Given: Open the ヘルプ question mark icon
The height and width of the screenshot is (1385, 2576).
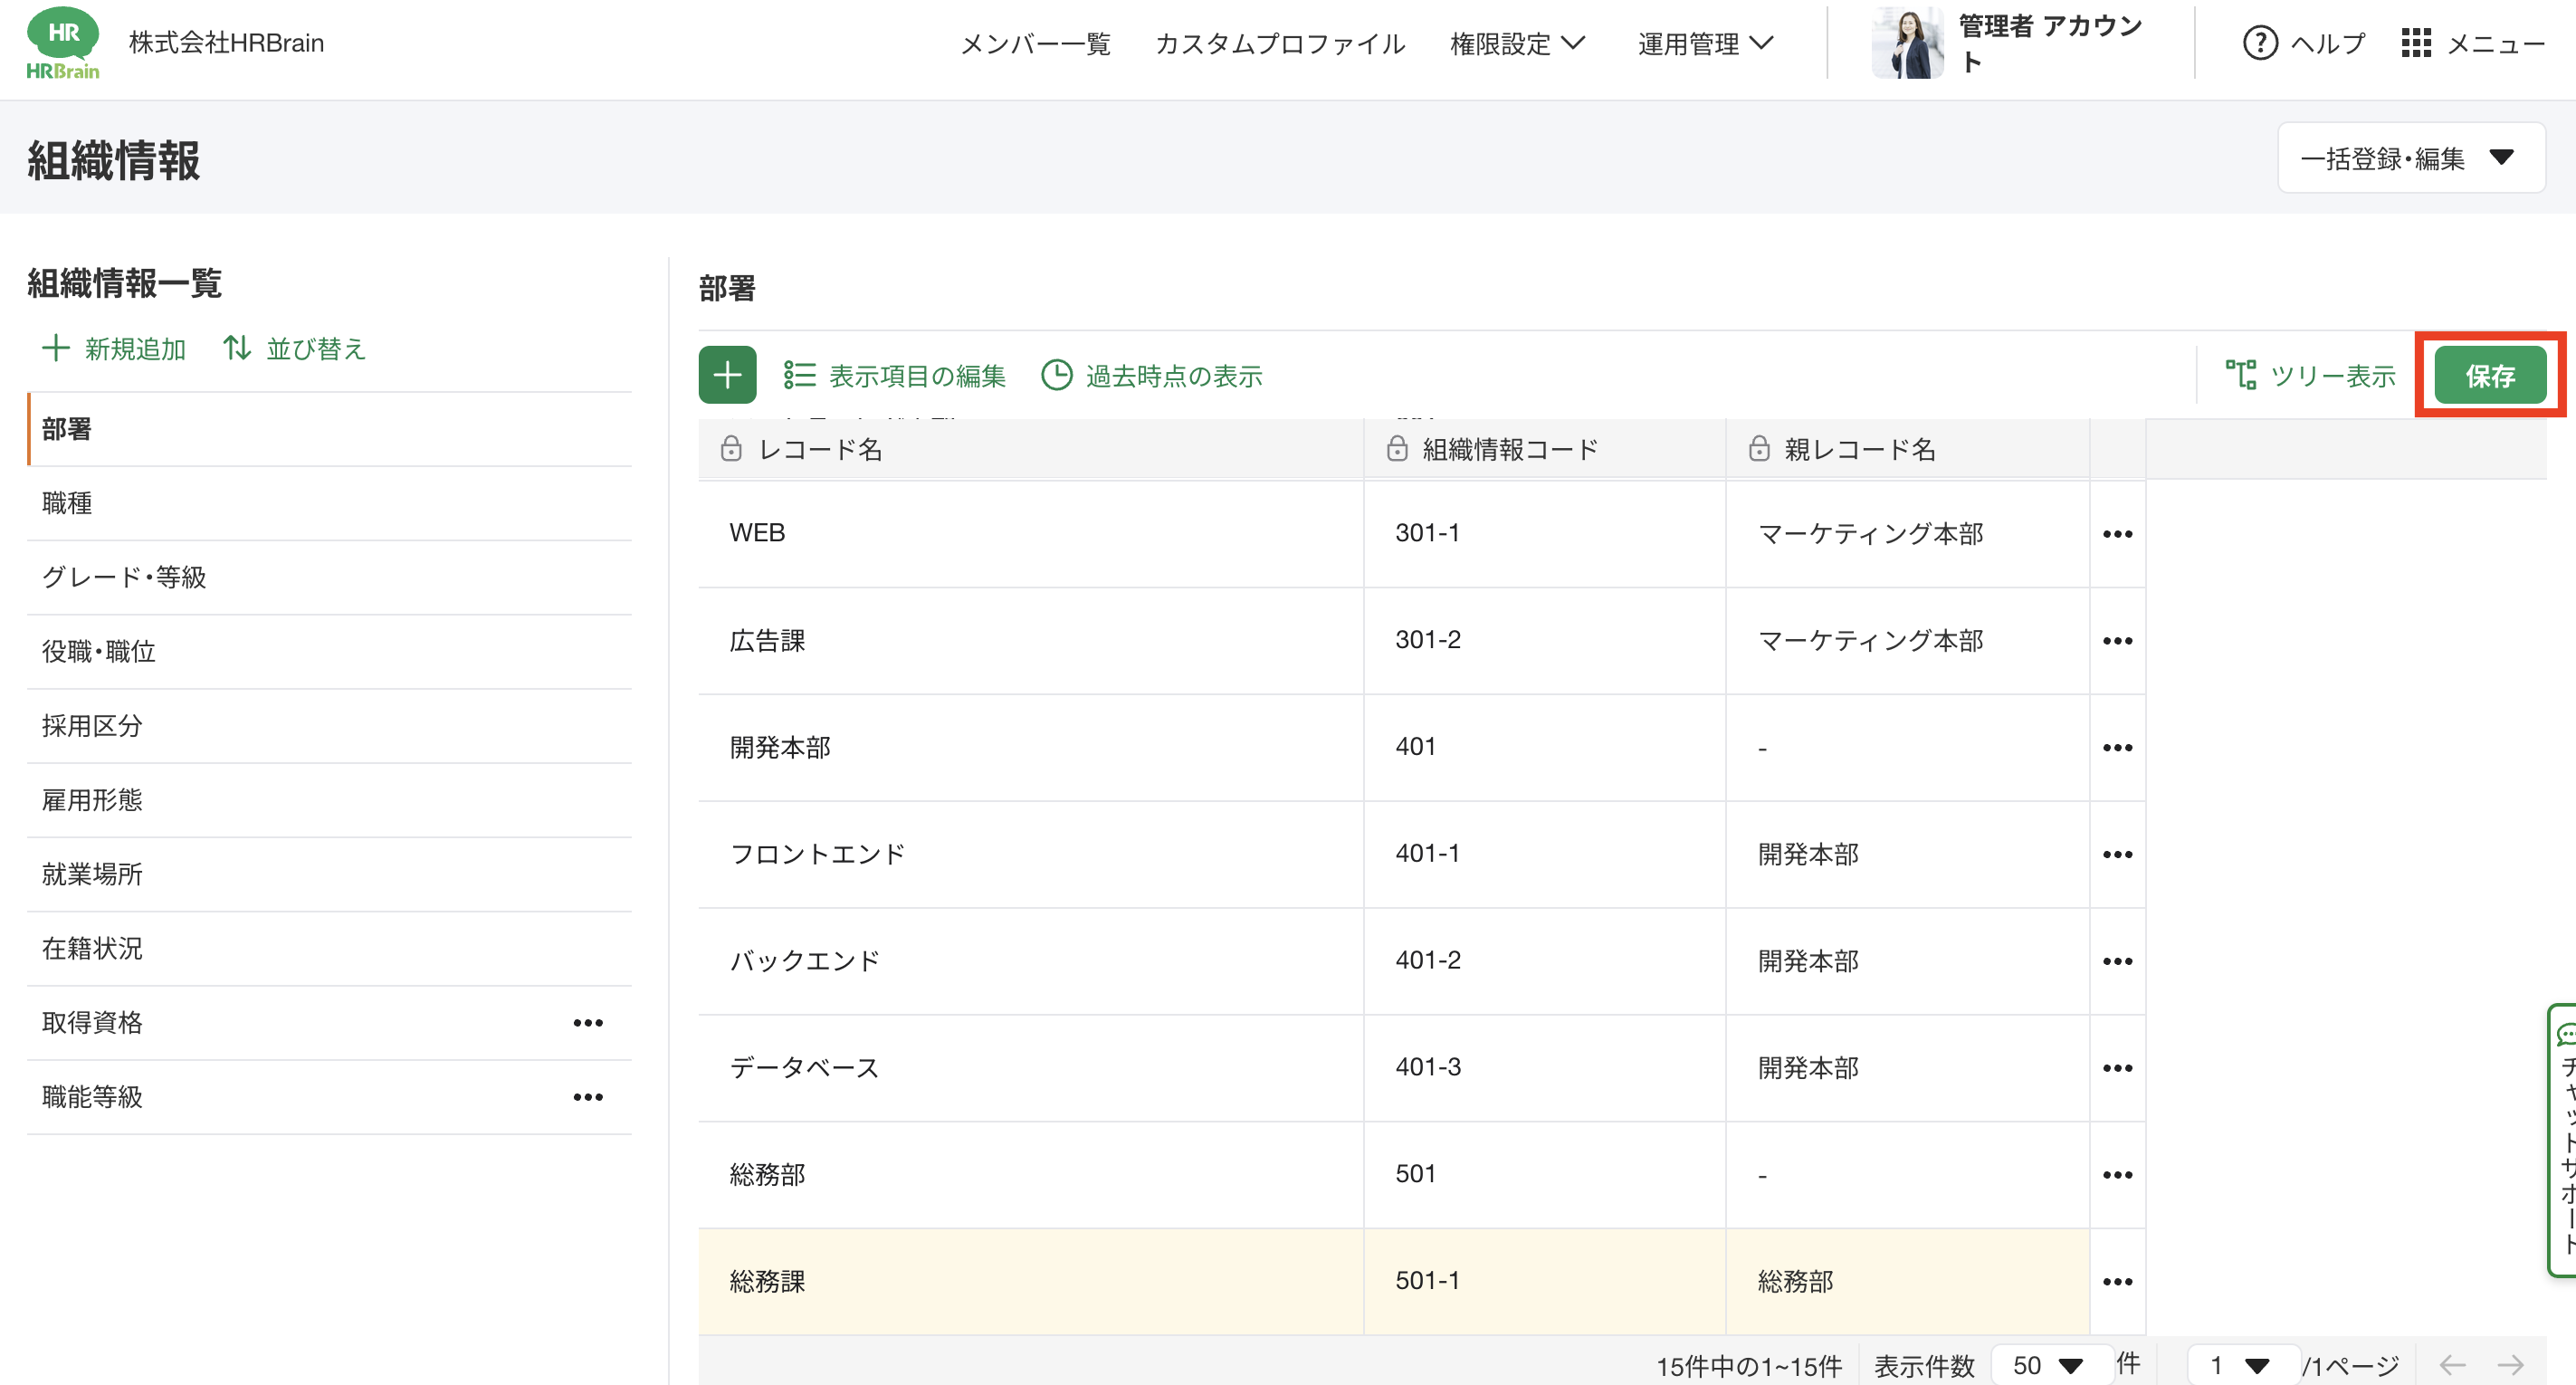Looking at the screenshot, I should 2259,43.
